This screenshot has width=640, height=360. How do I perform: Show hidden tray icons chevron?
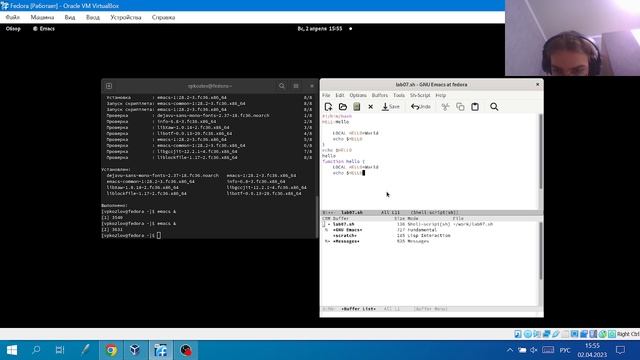(509, 350)
